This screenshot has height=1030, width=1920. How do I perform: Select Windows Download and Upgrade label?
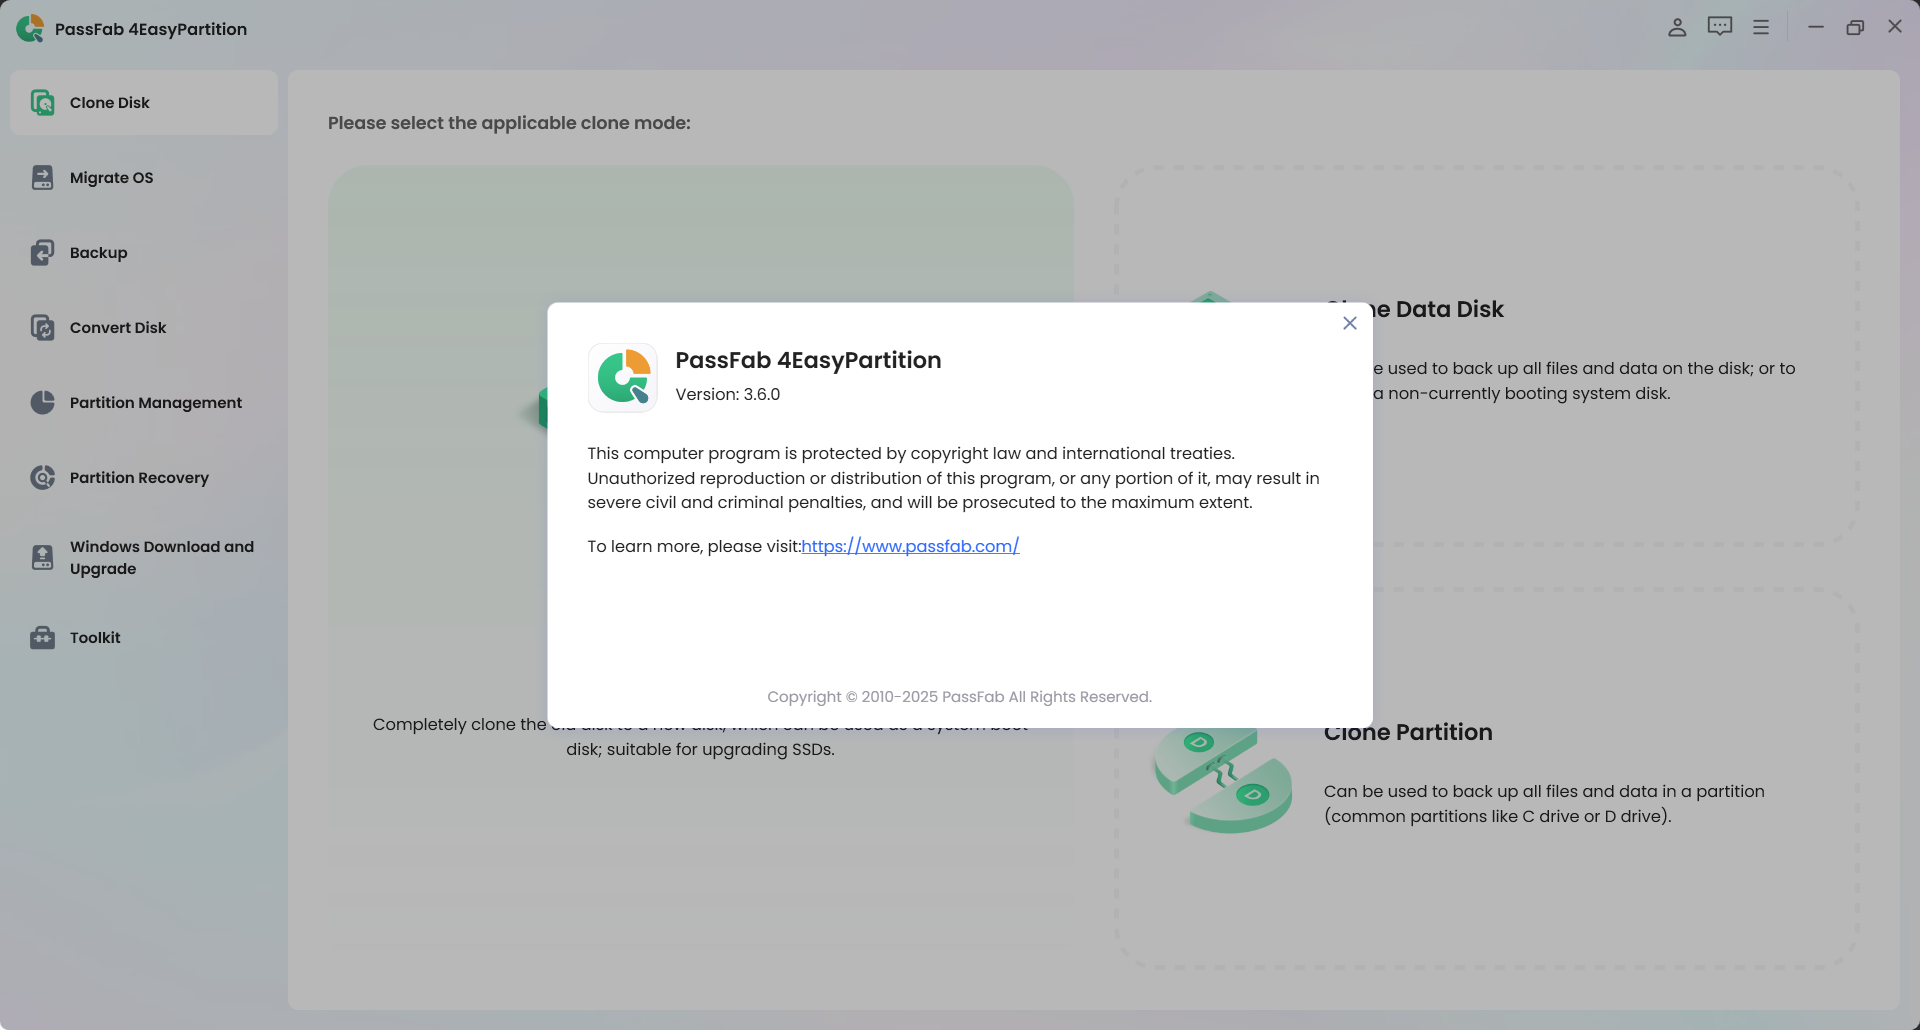pyautogui.click(x=162, y=557)
